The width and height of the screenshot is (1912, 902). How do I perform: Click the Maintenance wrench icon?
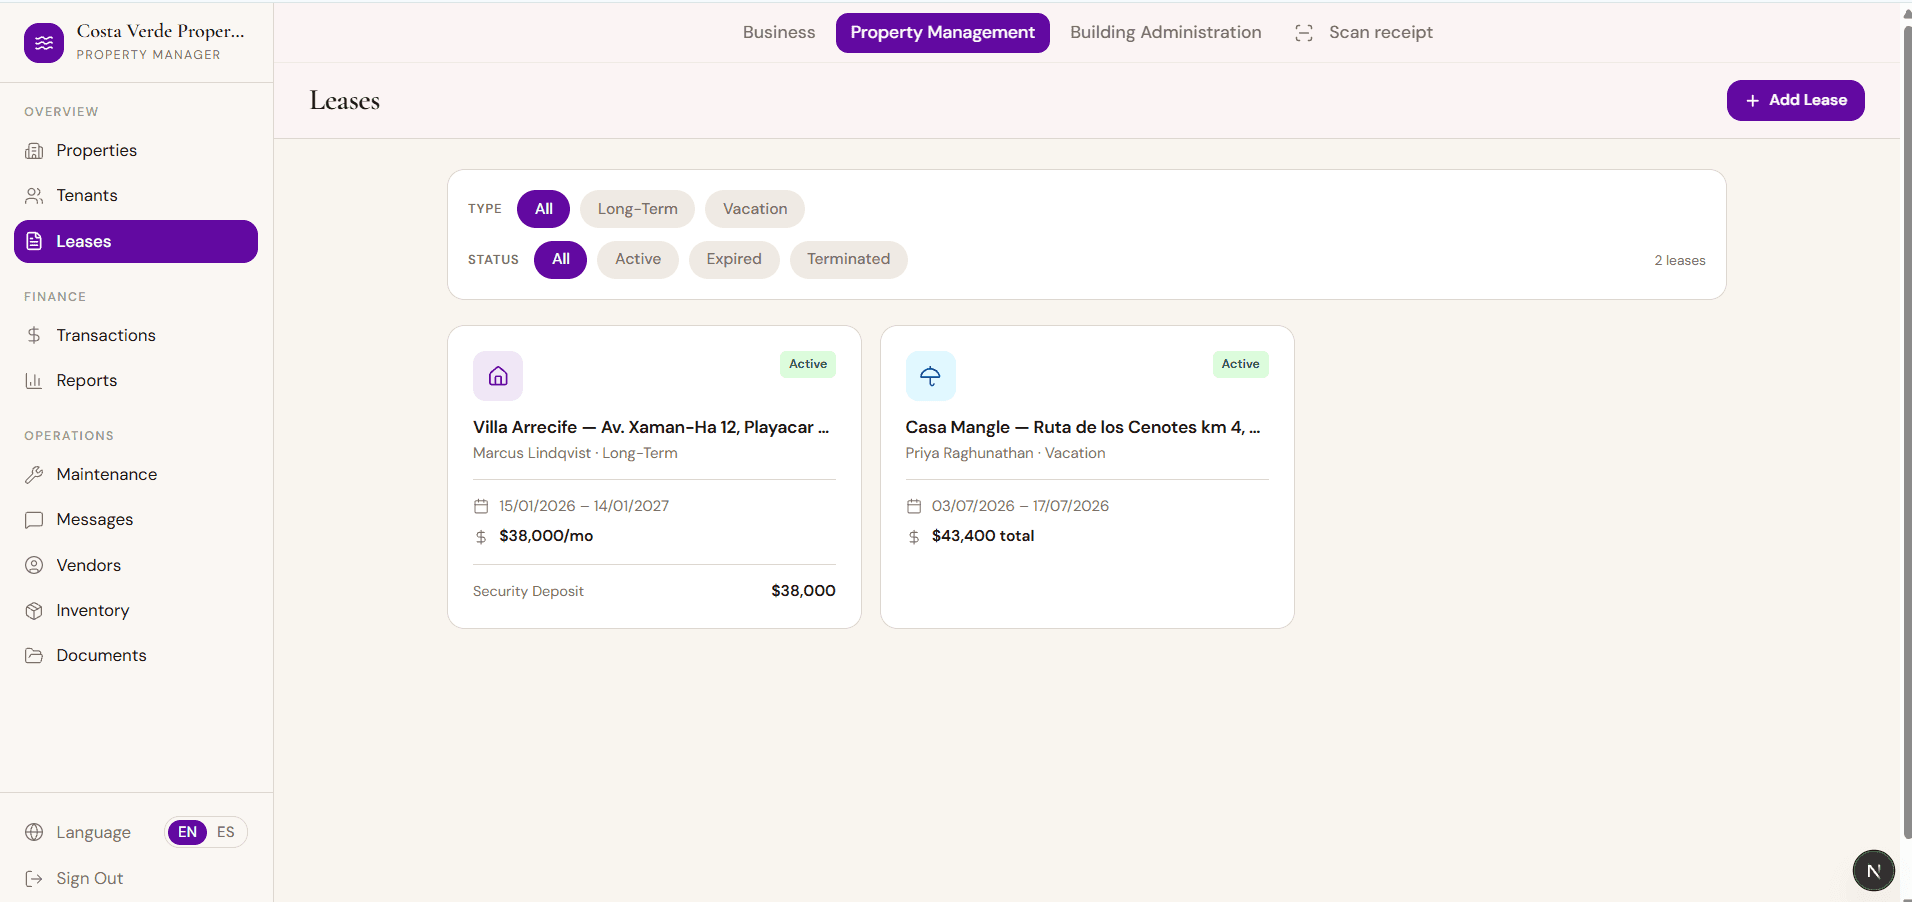tap(34, 474)
